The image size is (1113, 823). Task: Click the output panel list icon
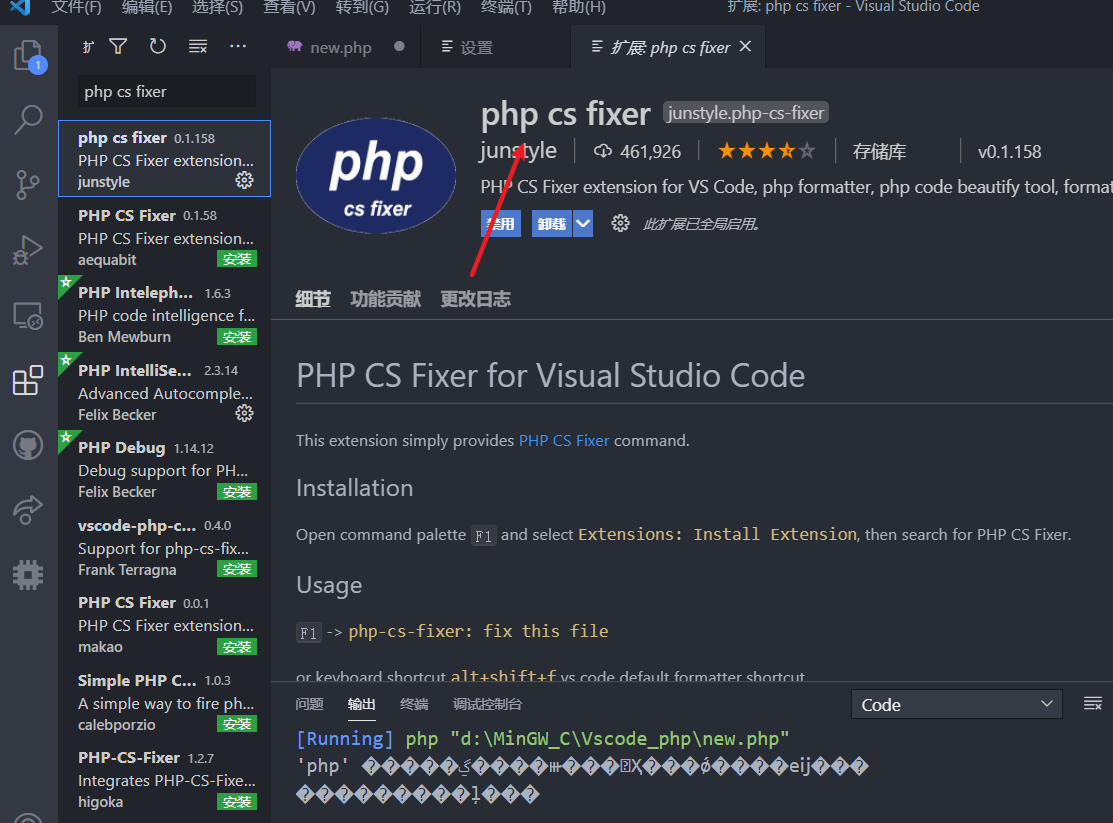(x=1093, y=704)
